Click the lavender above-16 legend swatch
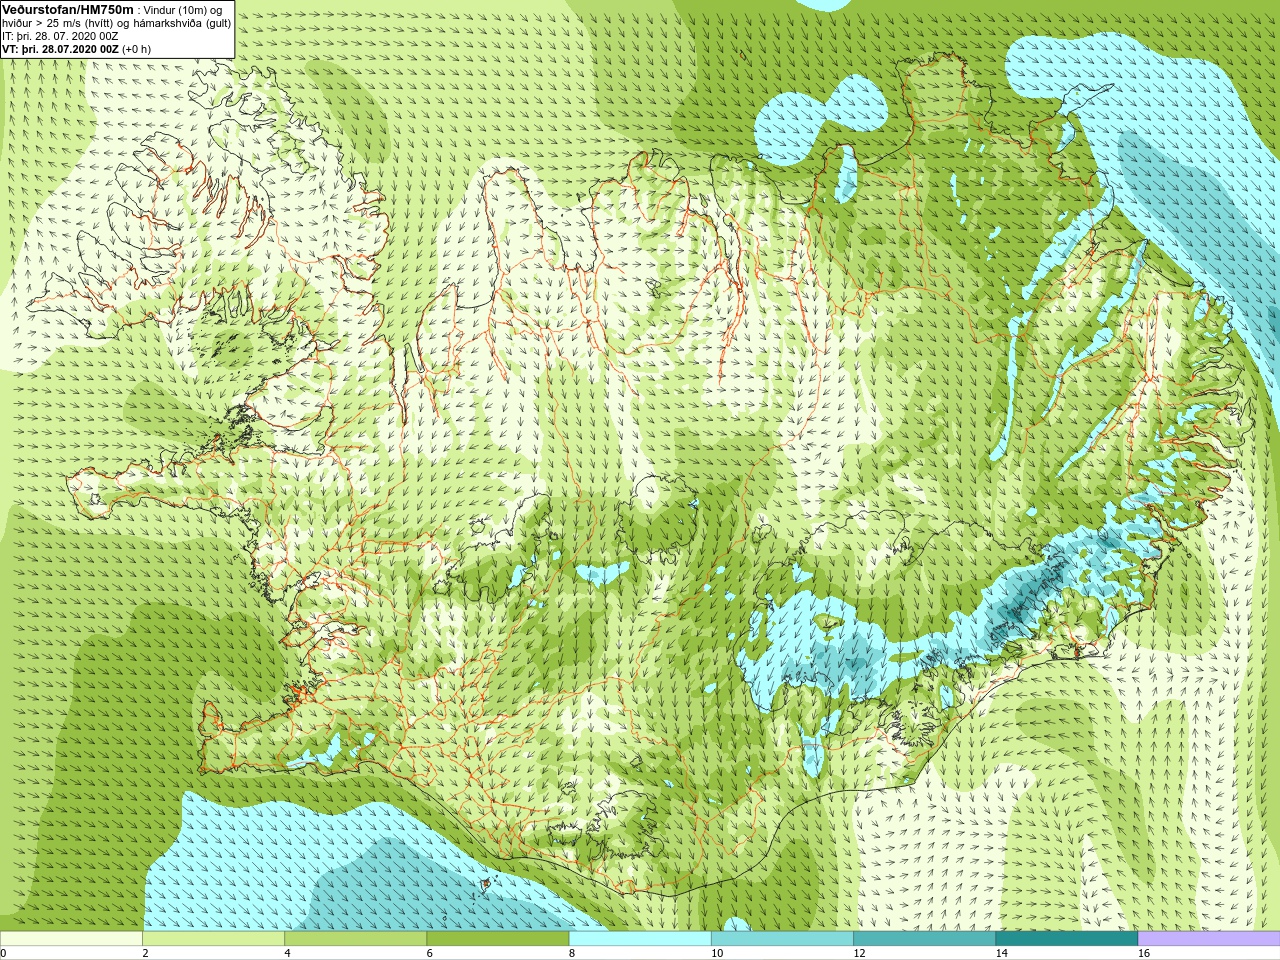Image resolution: width=1280 pixels, height=960 pixels. click(x=1209, y=939)
